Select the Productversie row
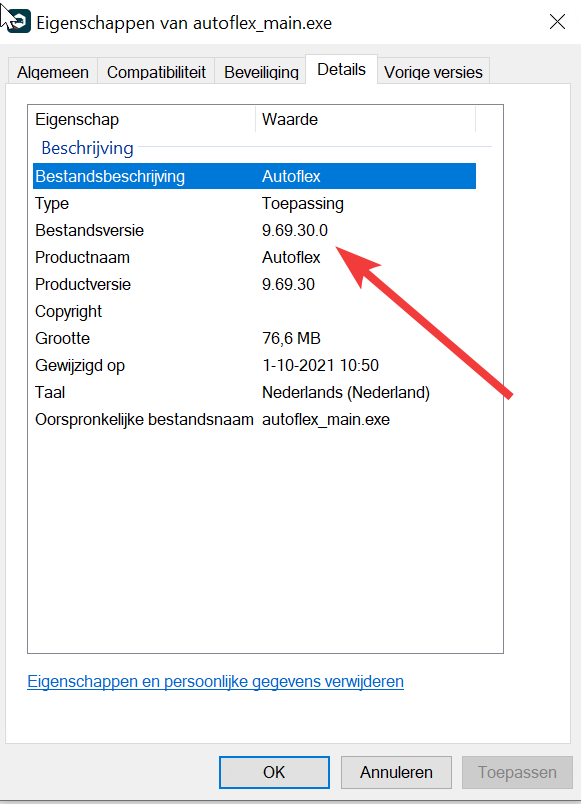The width and height of the screenshot is (581, 804). click(254, 285)
